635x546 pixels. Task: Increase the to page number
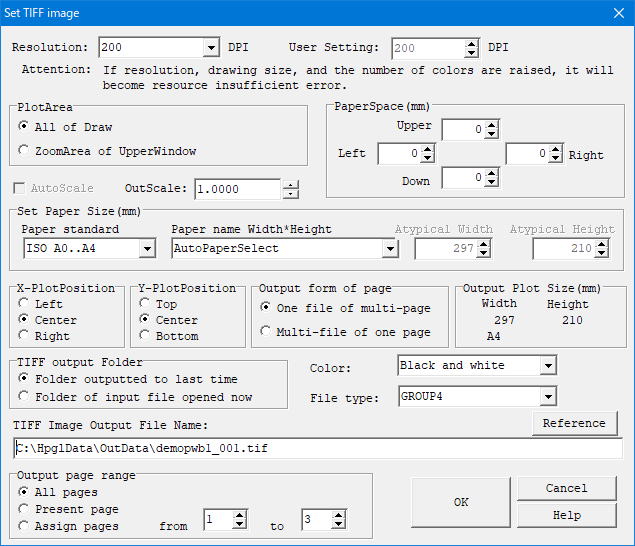point(338,515)
